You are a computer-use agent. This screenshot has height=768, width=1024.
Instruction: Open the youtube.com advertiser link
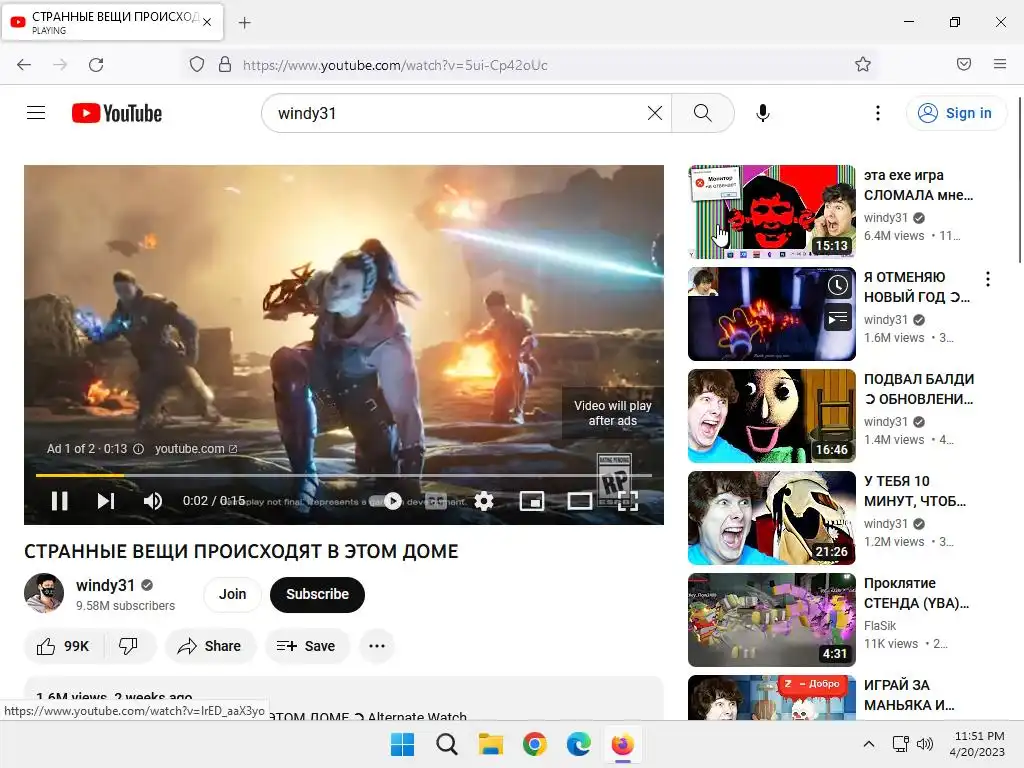[x=195, y=449]
